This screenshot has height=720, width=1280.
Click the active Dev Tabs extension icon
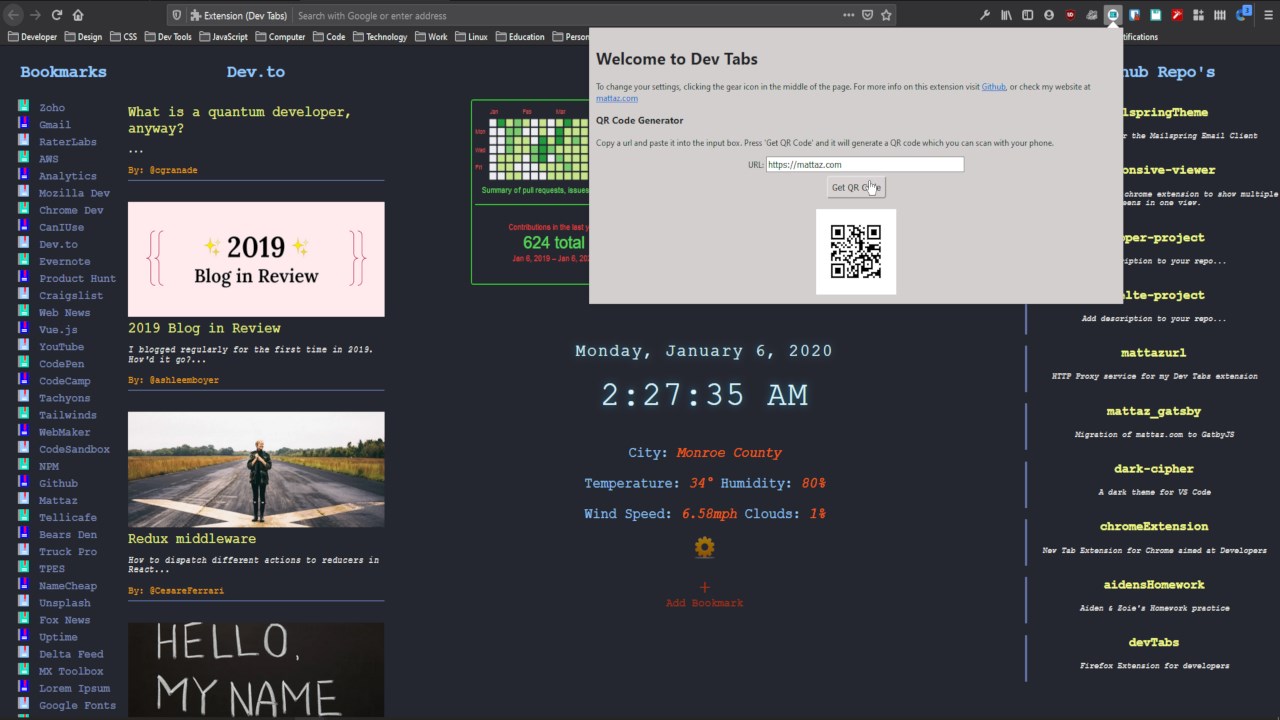point(1113,15)
